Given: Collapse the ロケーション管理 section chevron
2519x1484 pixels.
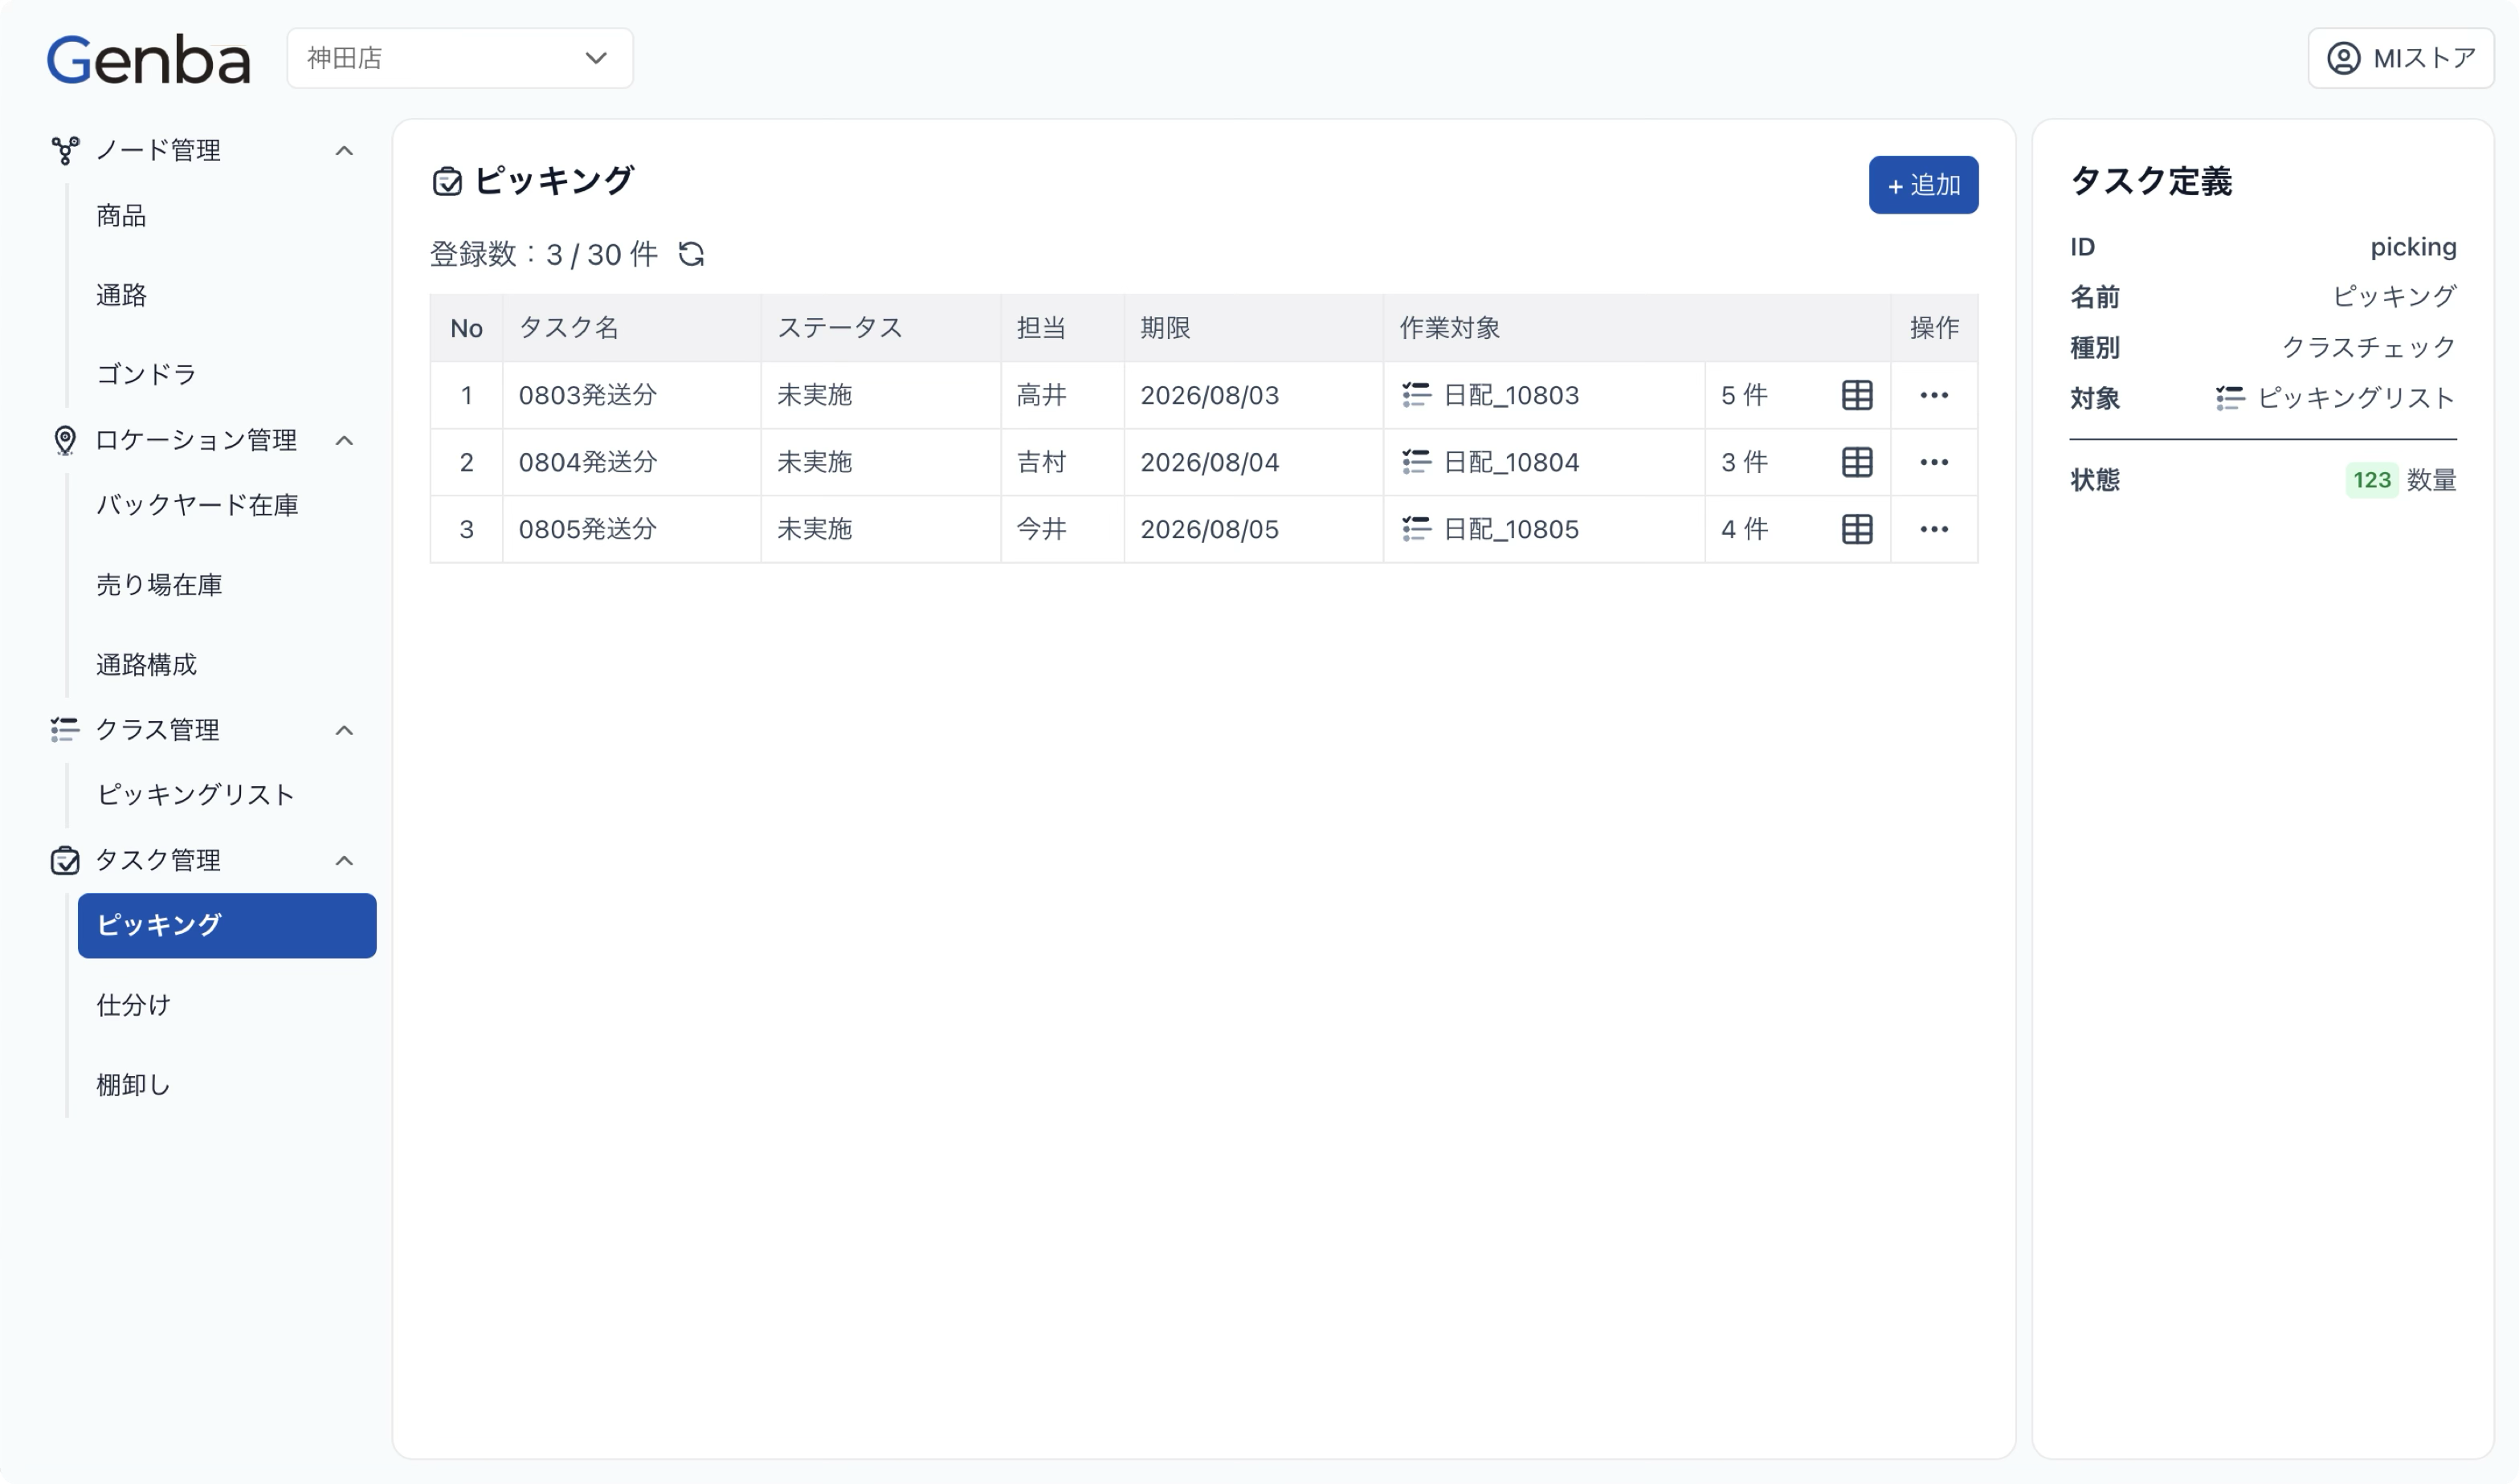Looking at the screenshot, I should [344, 440].
